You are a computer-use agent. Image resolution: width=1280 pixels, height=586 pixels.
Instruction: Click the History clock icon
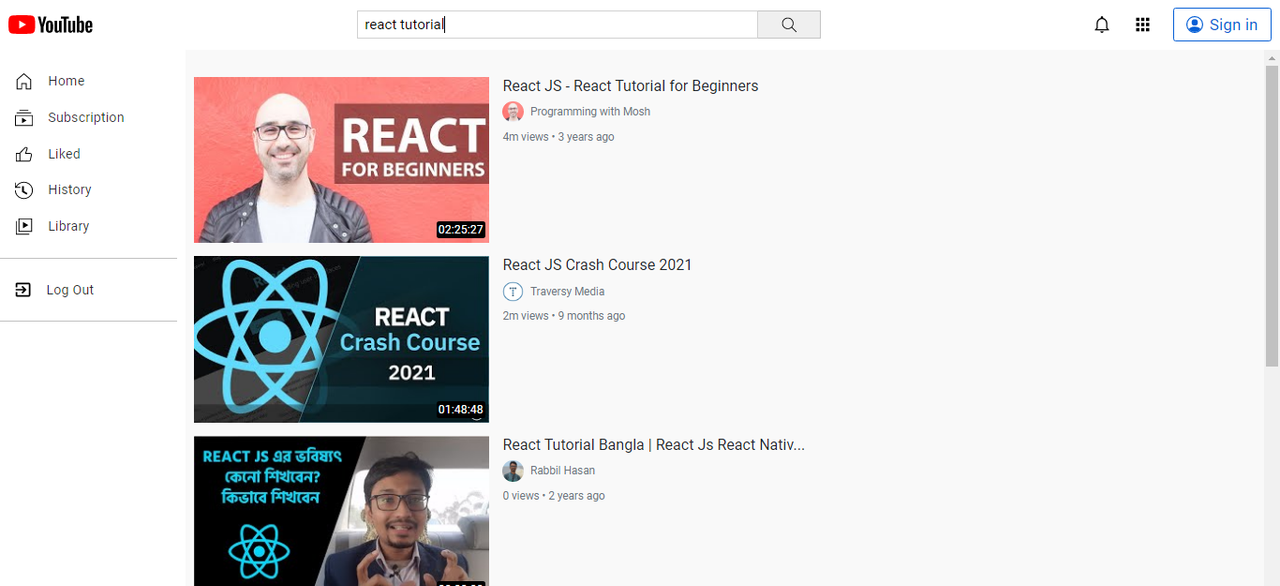tap(24, 190)
